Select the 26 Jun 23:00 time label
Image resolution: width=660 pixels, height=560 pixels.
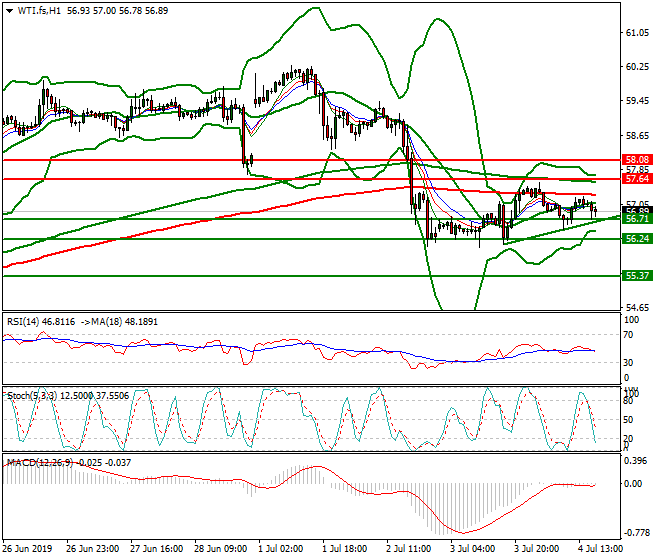93,549
